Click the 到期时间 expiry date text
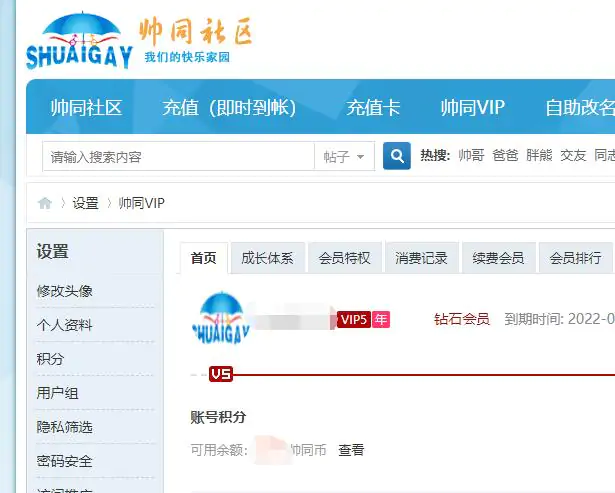This screenshot has height=493, width=615. [560, 319]
